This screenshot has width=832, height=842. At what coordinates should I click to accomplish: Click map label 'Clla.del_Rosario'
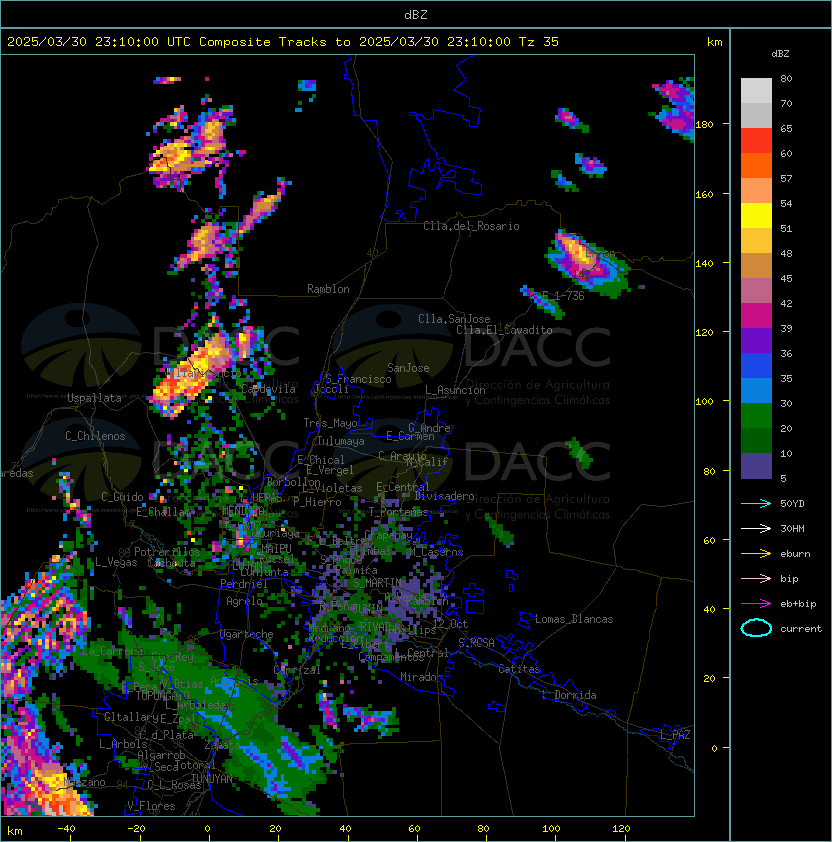click(x=471, y=226)
